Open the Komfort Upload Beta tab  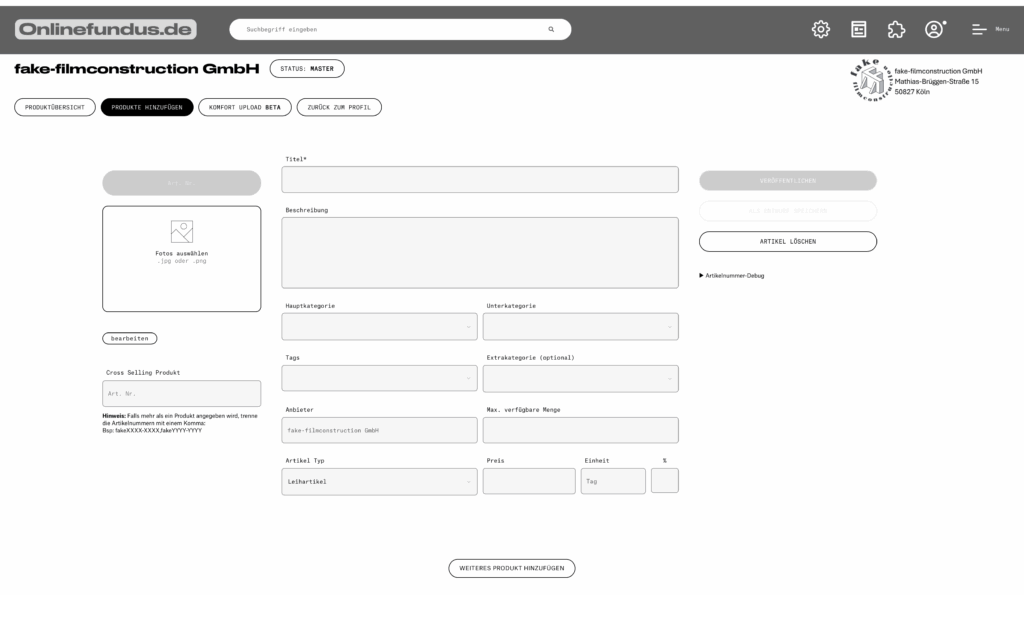coord(244,107)
